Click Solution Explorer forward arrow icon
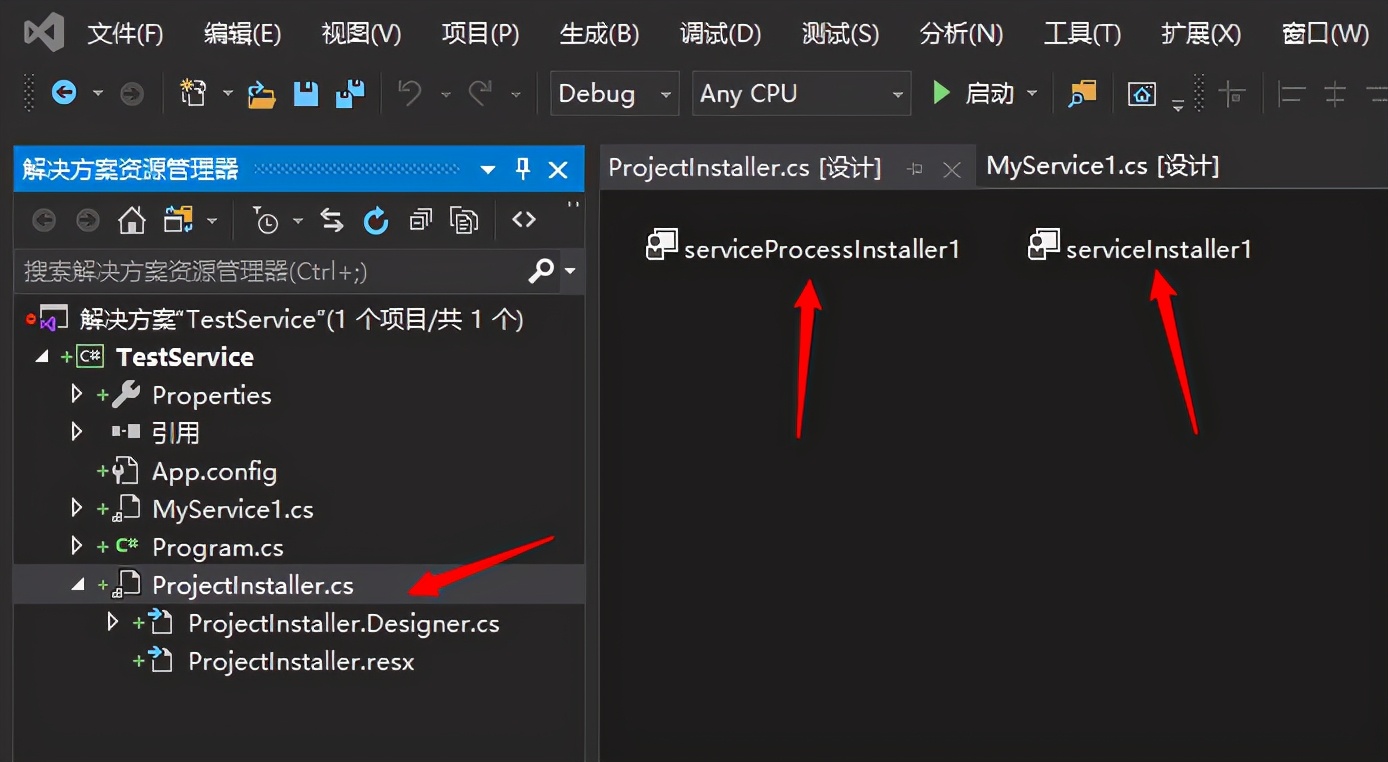 88,221
